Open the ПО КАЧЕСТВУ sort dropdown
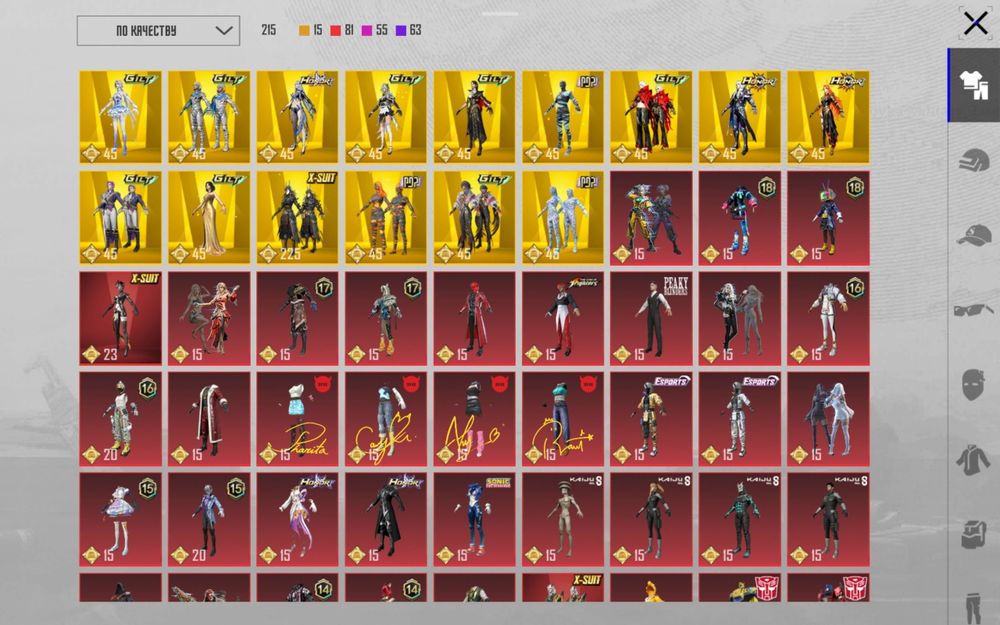This screenshot has width=1000, height=625. point(158,31)
